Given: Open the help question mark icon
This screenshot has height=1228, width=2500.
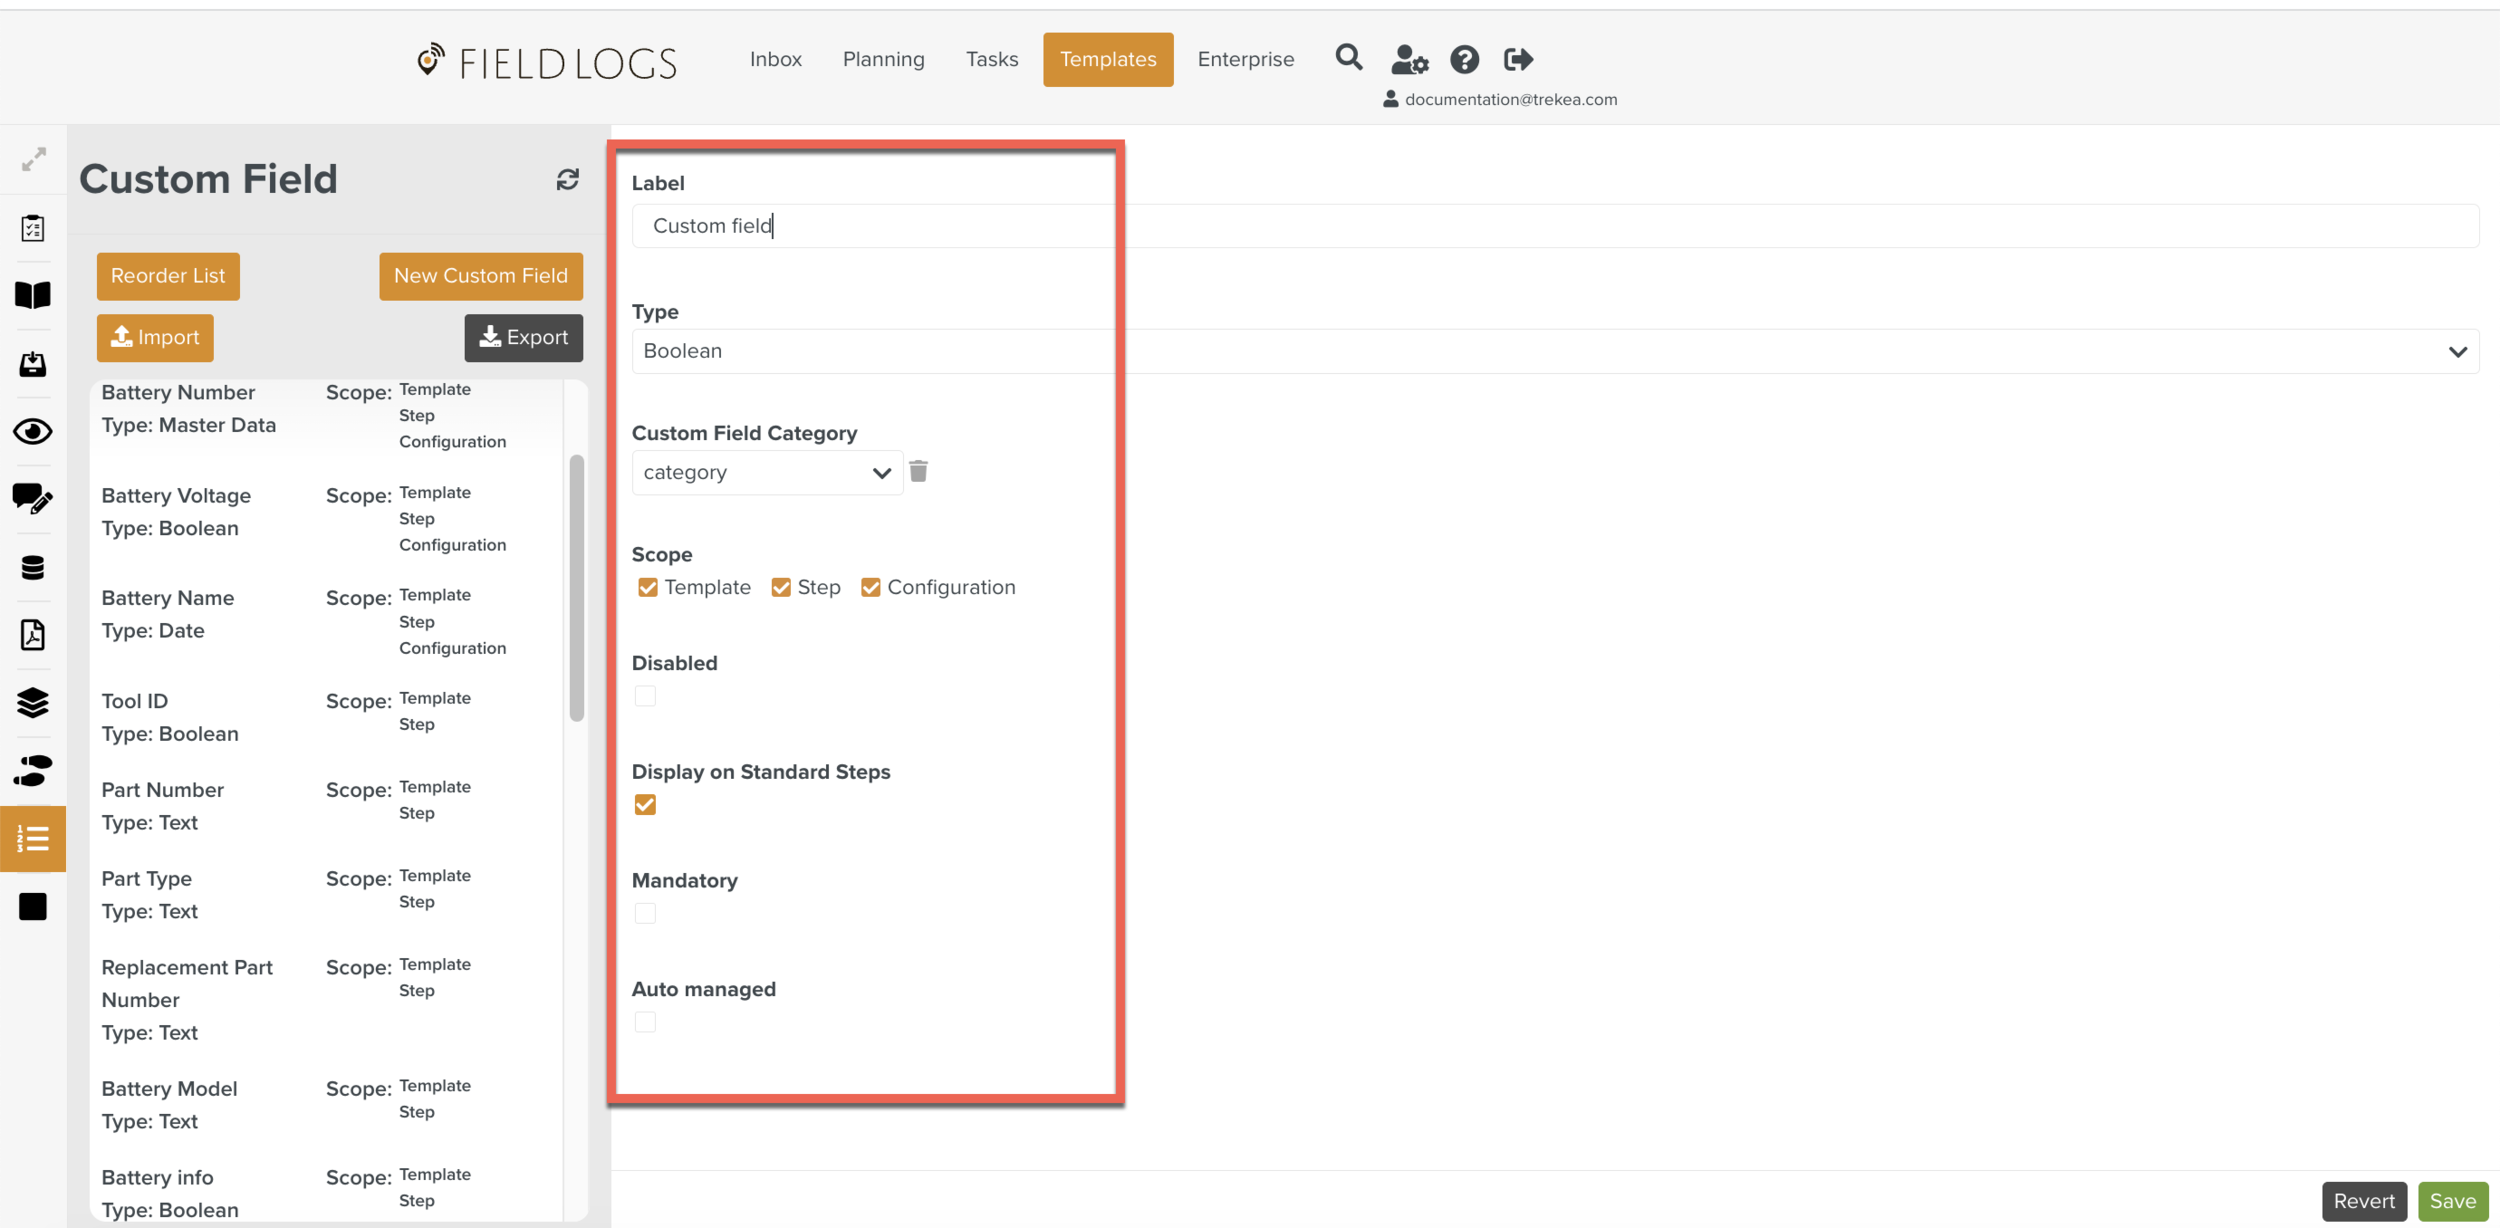Looking at the screenshot, I should pos(1464,60).
